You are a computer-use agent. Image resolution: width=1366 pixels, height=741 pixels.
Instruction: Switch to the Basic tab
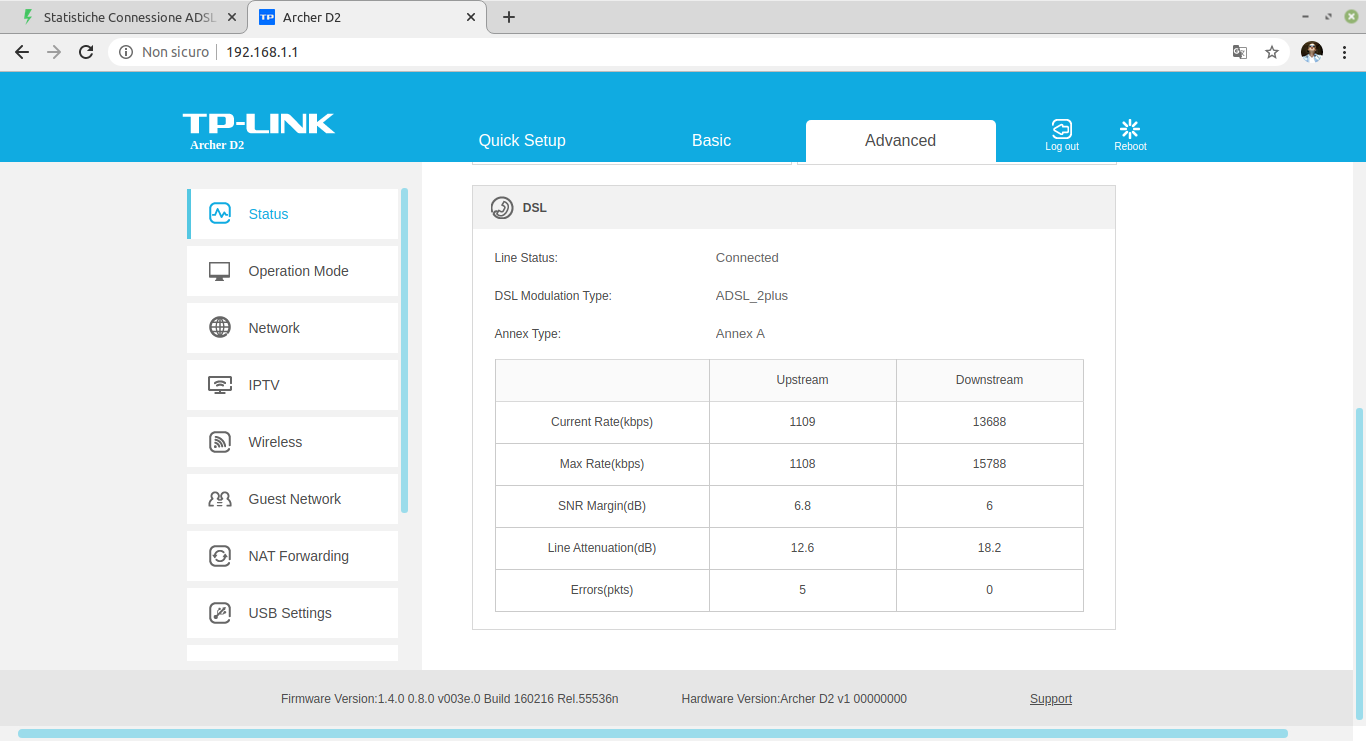click(711, 141)
